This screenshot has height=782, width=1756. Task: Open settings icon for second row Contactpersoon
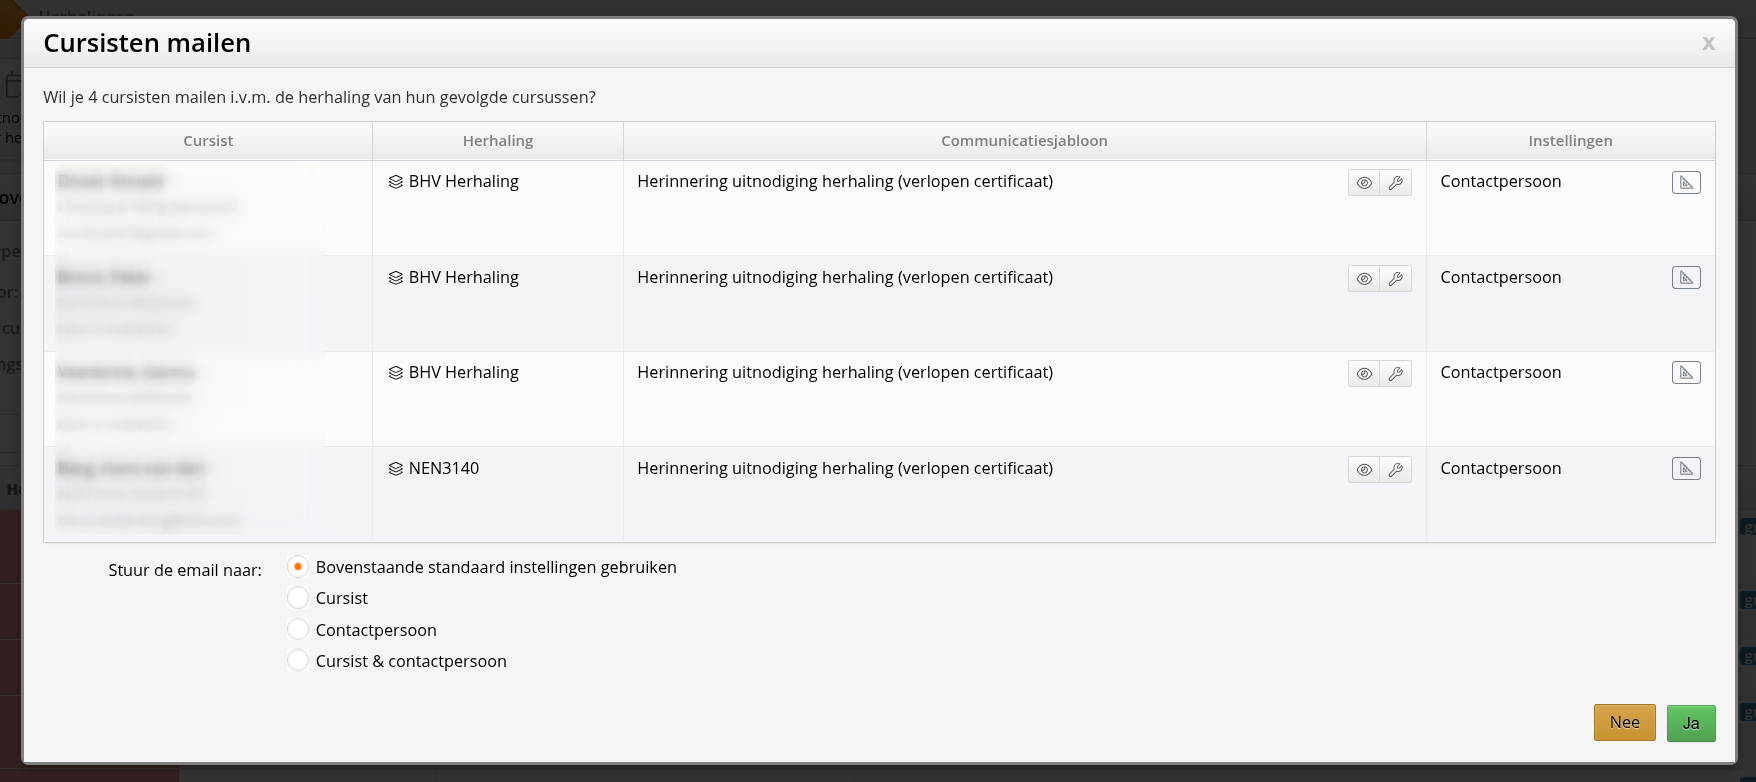pos(1685,278)
